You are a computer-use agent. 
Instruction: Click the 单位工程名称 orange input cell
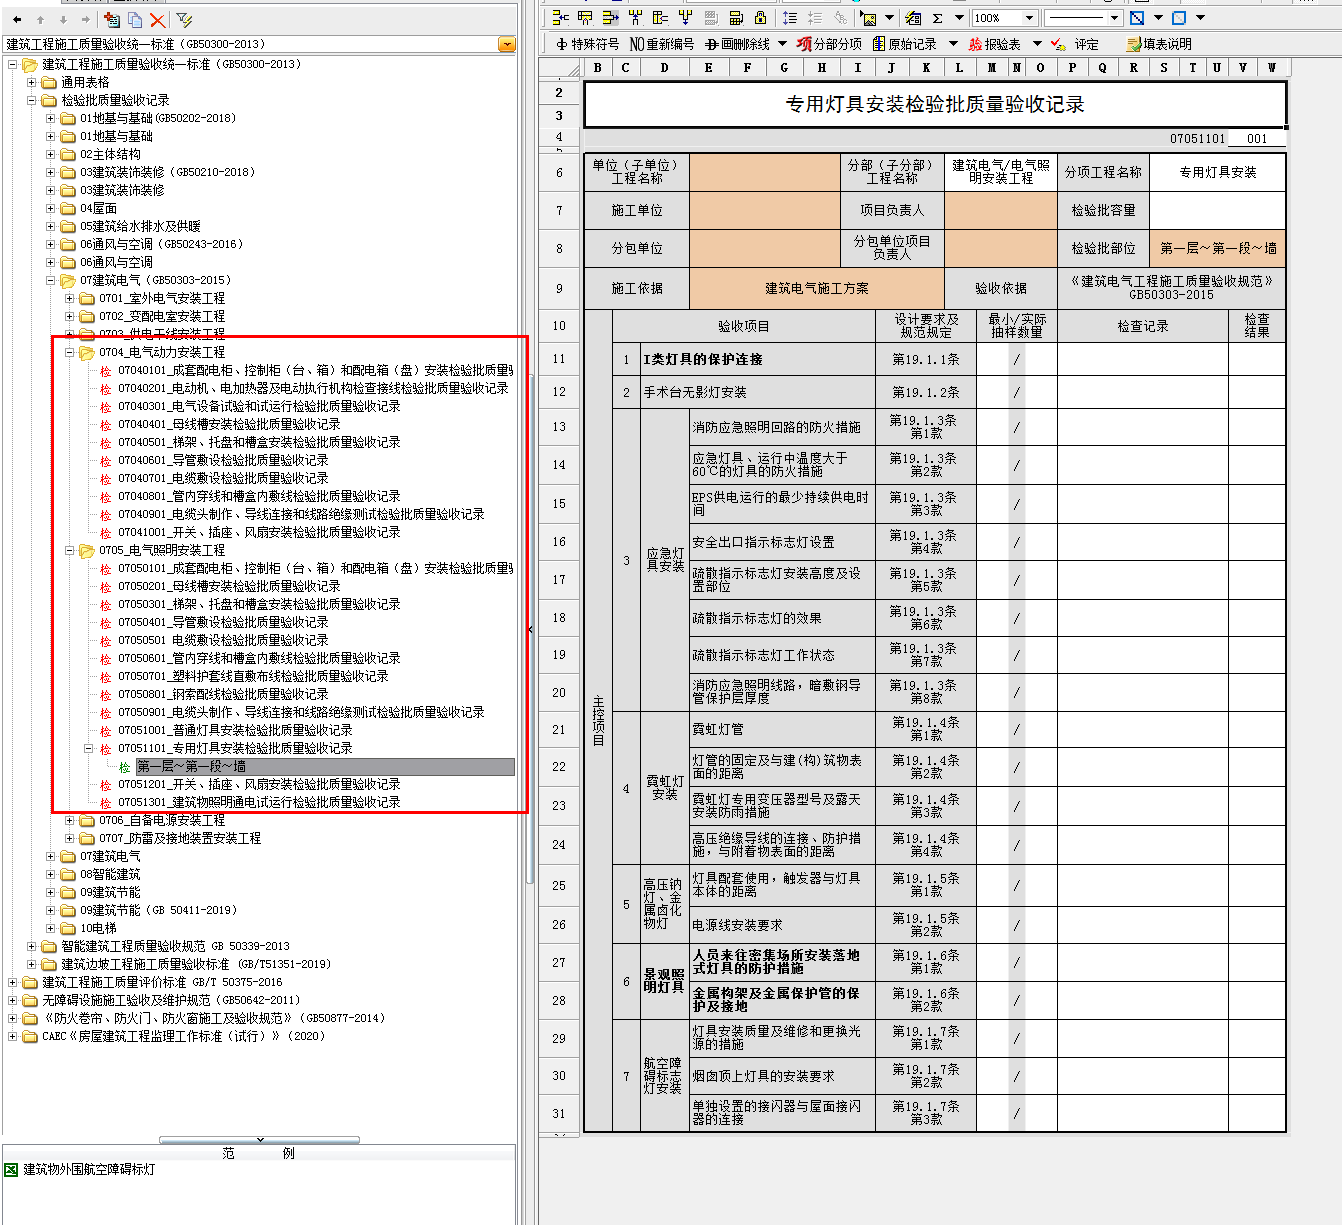pos(765,172)
